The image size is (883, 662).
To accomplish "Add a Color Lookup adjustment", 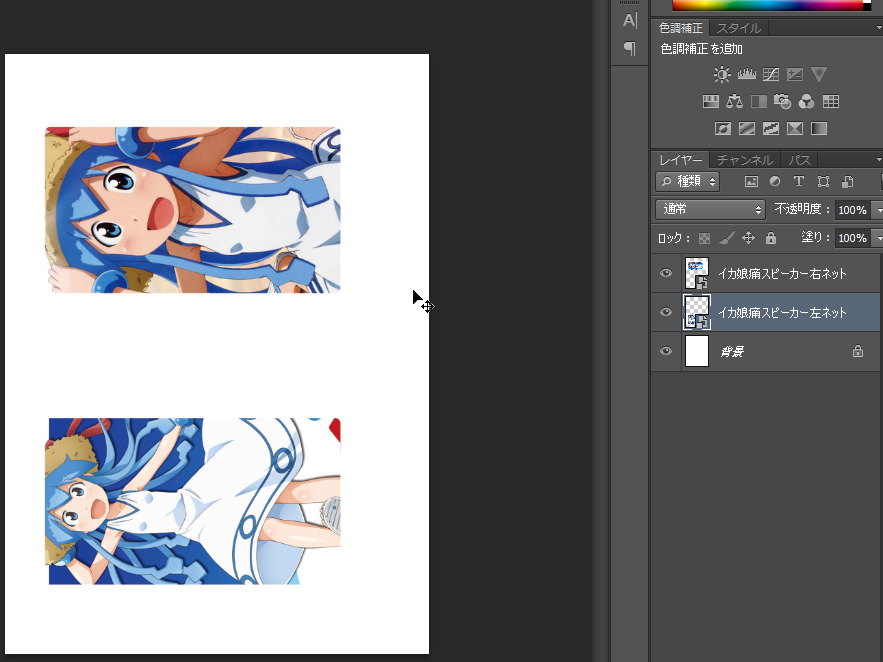I will click(x=831, y=101).
